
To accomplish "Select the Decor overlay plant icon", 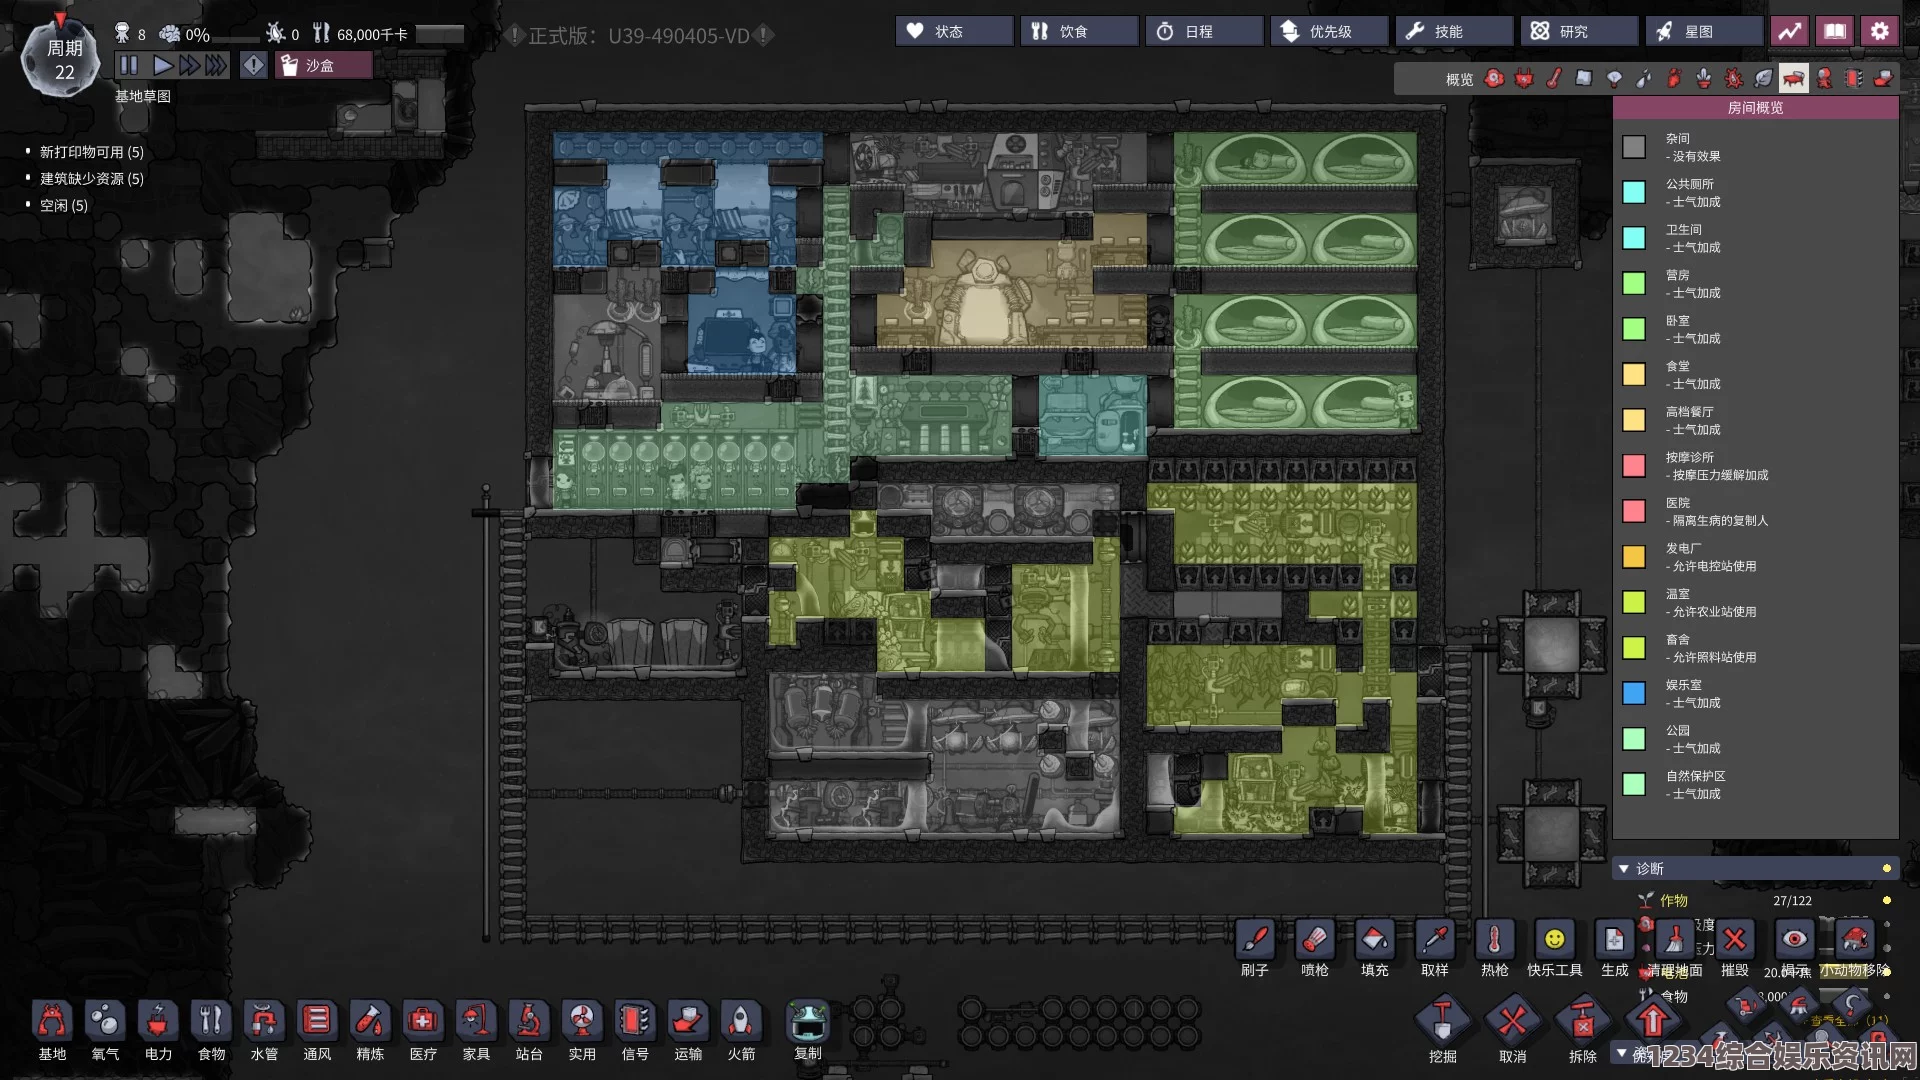I will pos(1704,79).
